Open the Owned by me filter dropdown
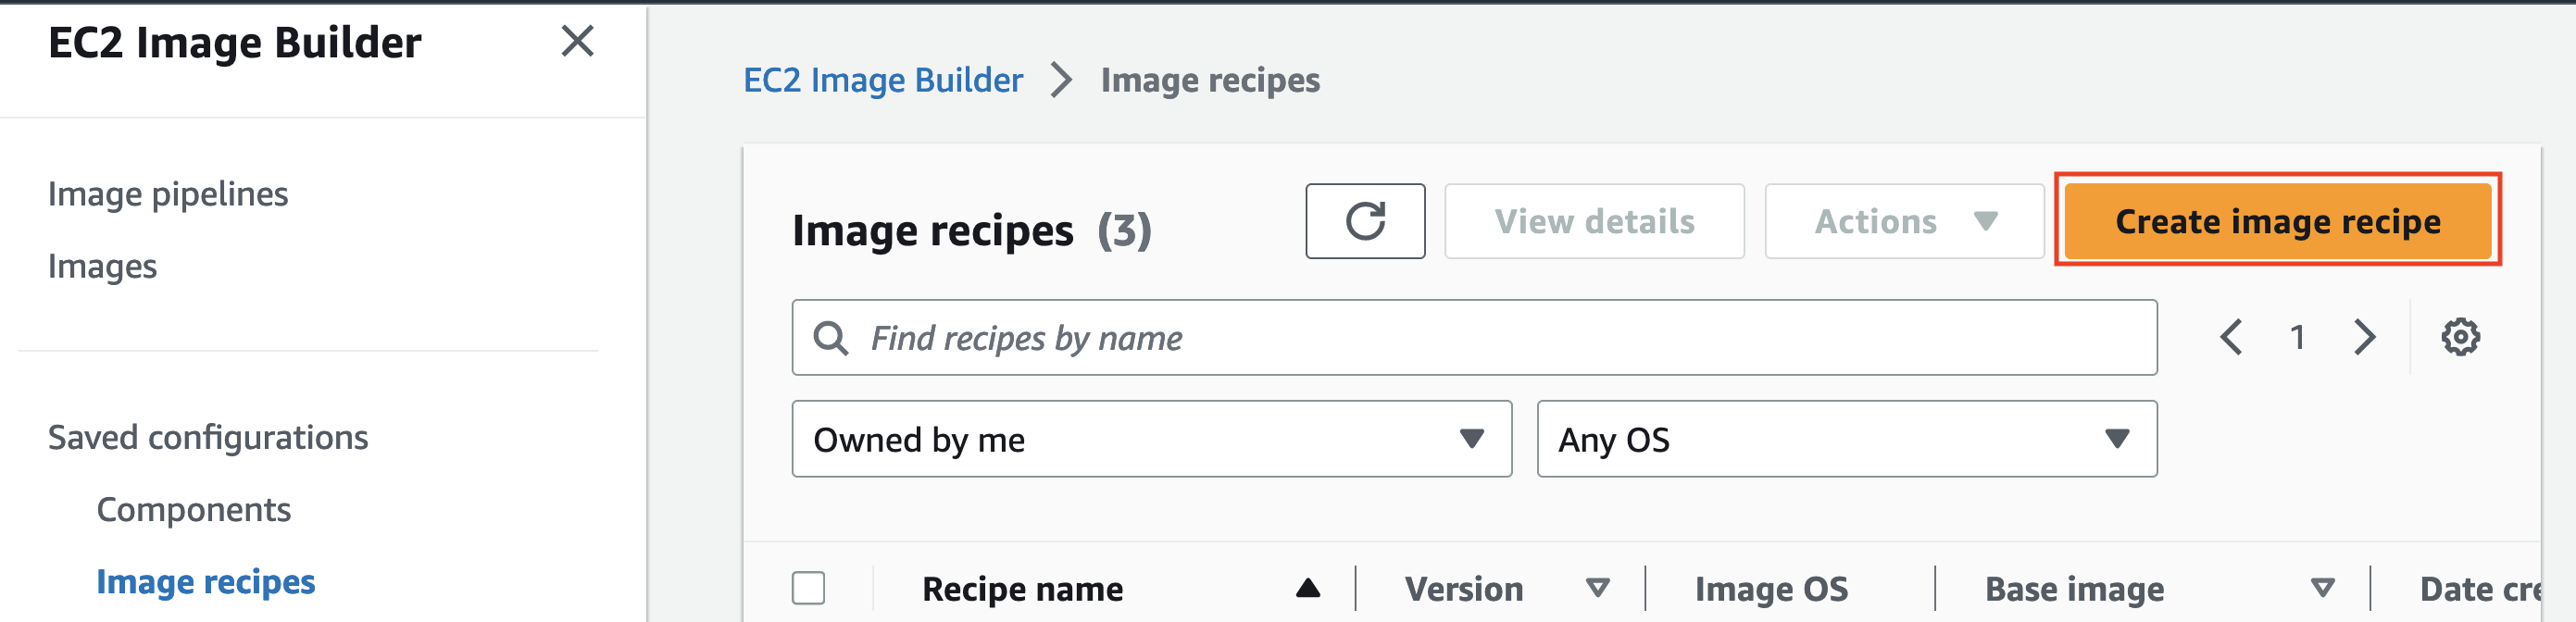The width and height of the screenshot is (2576, 622). (x=1150, y=439)
